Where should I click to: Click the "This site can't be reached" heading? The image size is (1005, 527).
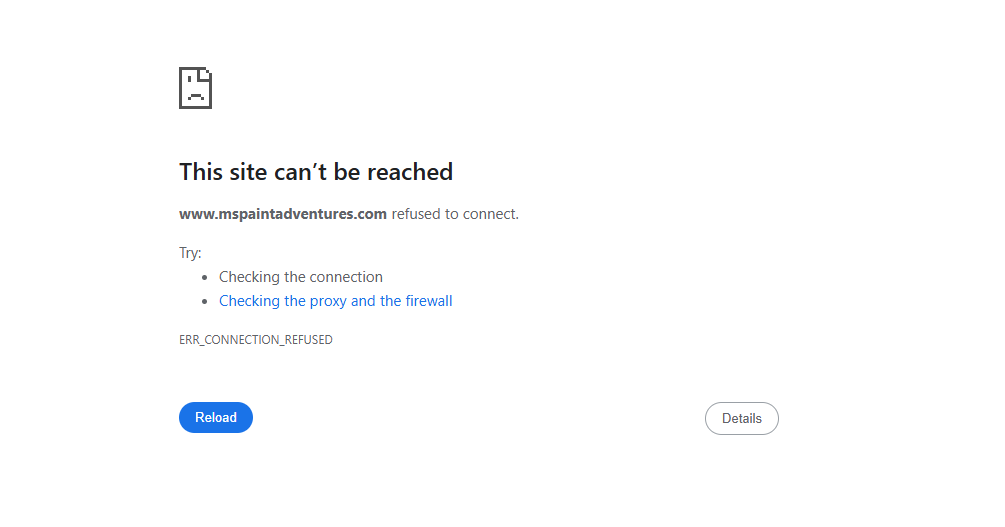[x=316, y=172]
